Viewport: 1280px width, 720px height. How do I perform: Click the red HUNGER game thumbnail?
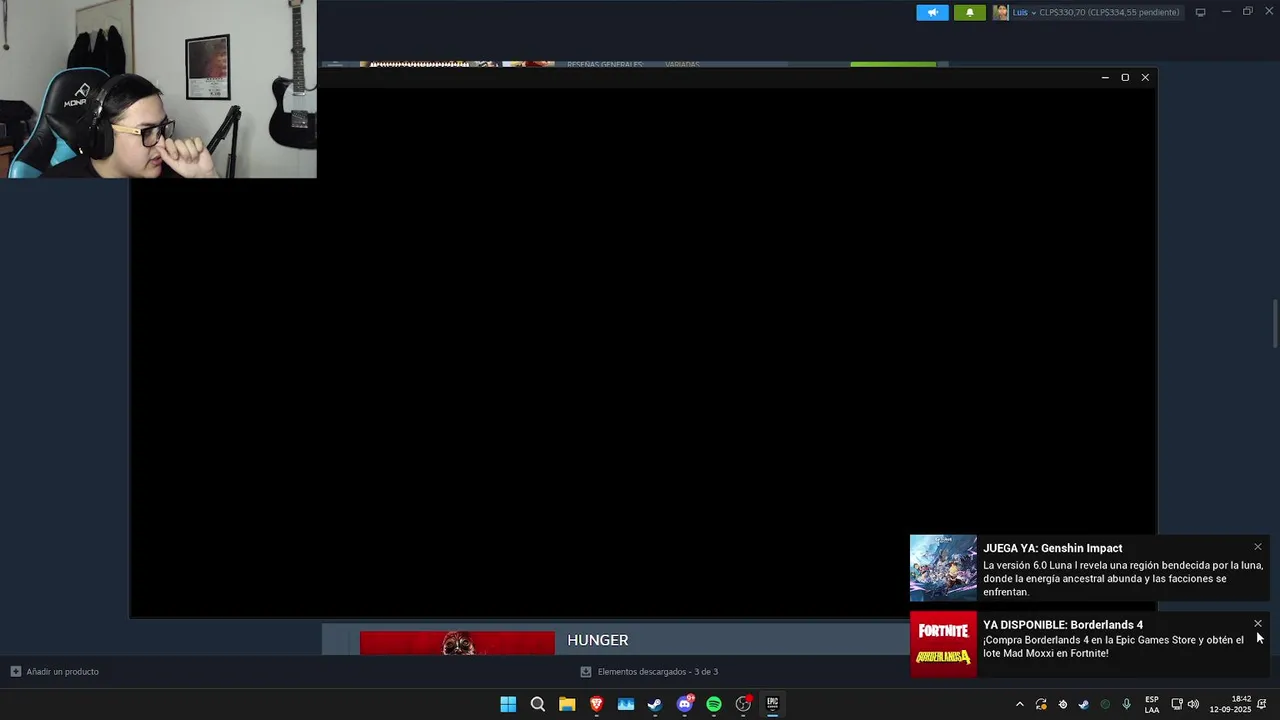(457, 643)
